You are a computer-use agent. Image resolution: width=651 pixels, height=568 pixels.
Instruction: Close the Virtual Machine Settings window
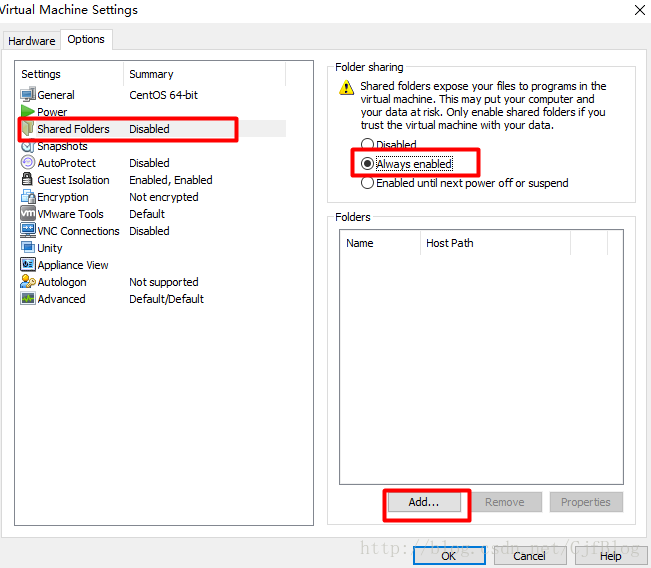click(640, 10)
